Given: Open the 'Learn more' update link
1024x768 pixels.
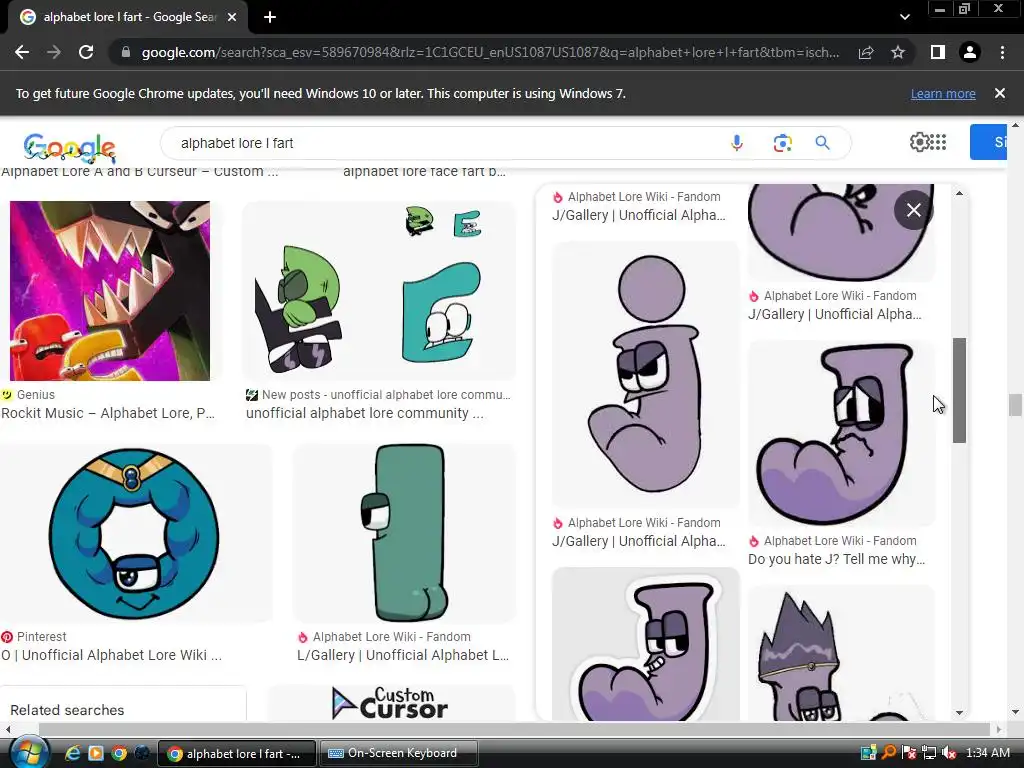Looking at the screenshot, I should pyautogui.click(x=943, y=93).
